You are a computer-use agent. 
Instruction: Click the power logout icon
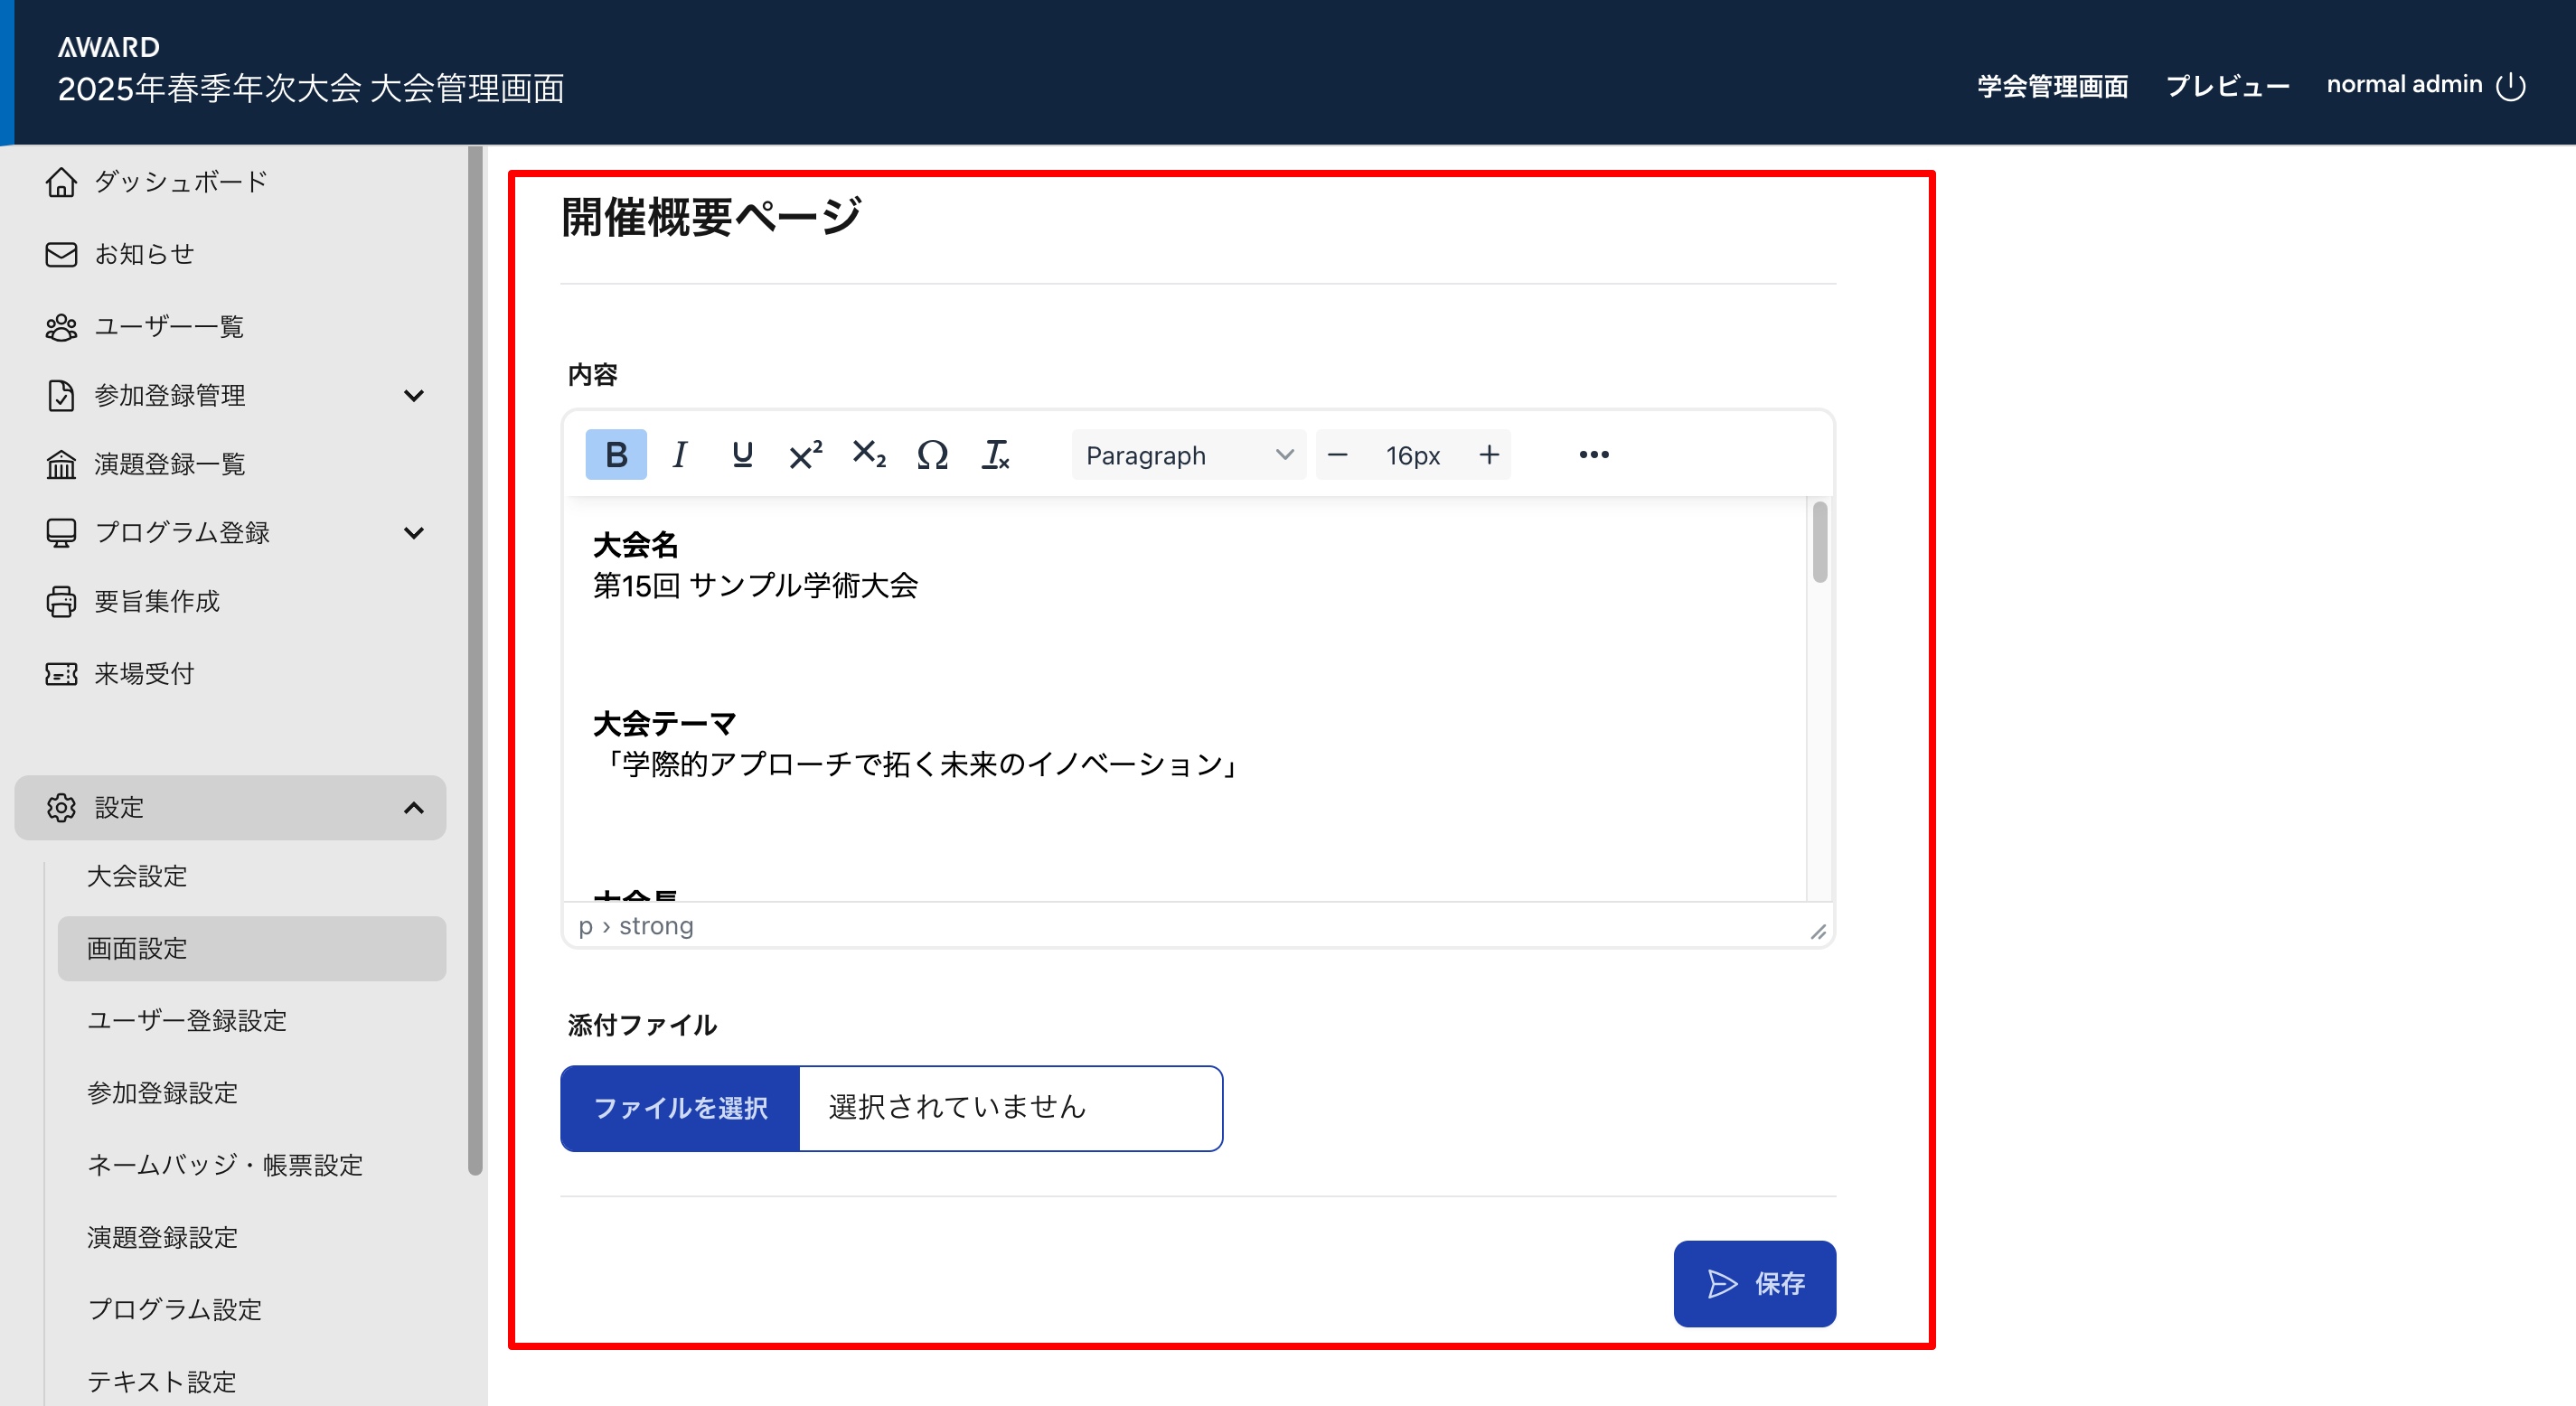coord(2511,86)
